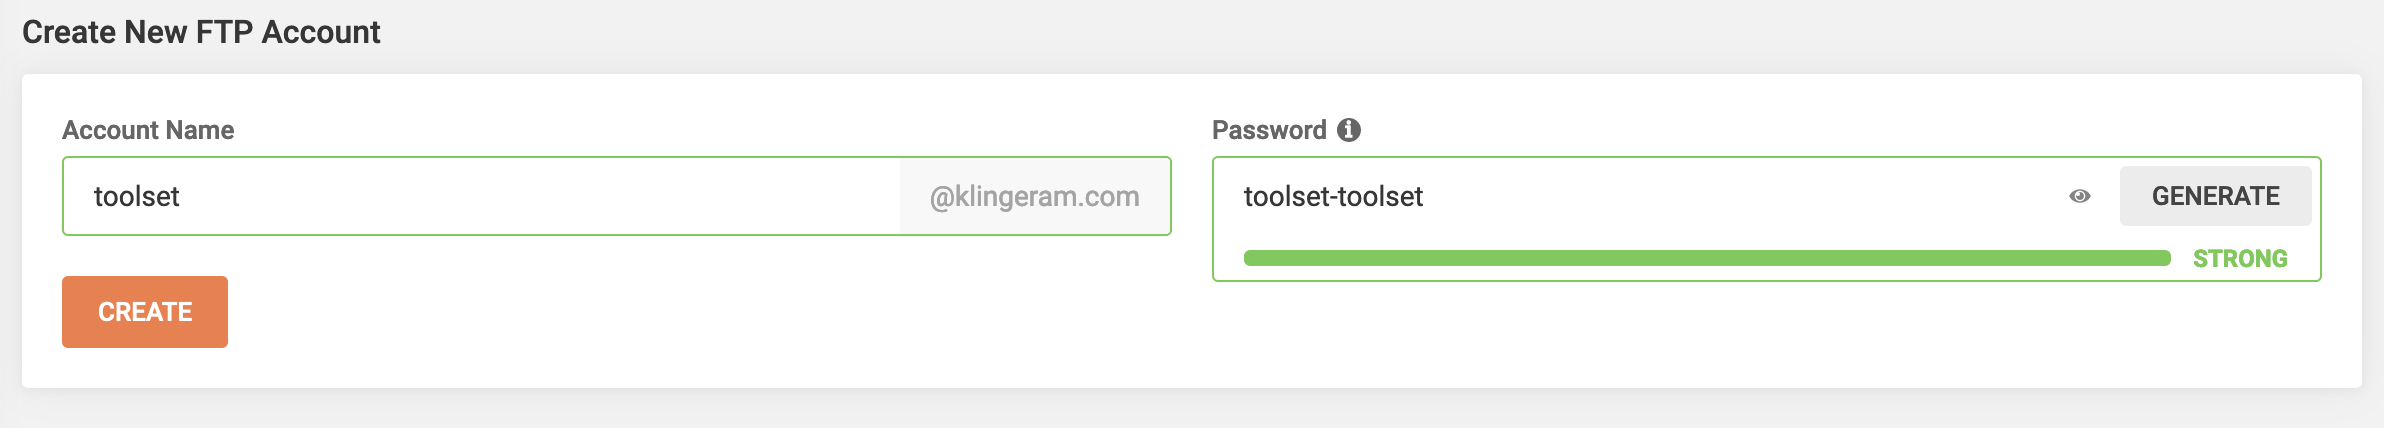Generate a random password

(2215, 196)
